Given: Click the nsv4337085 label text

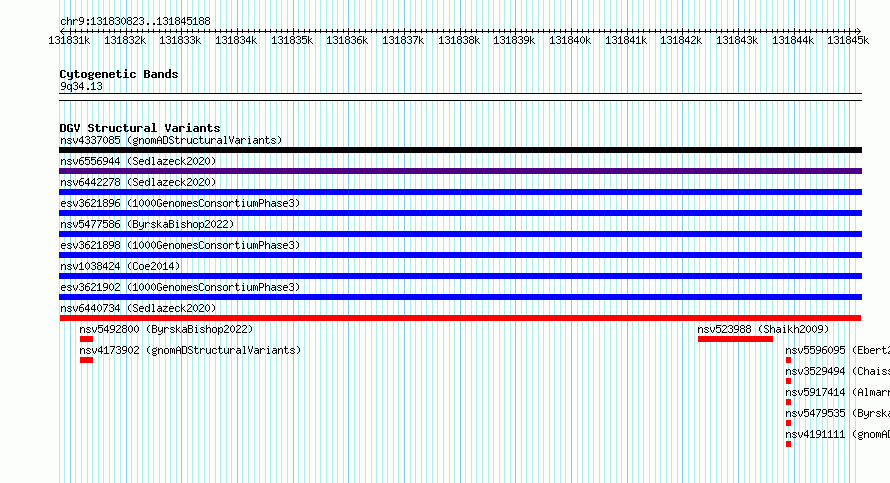Looking at the screenshot, I should click(x=171, y=140).
